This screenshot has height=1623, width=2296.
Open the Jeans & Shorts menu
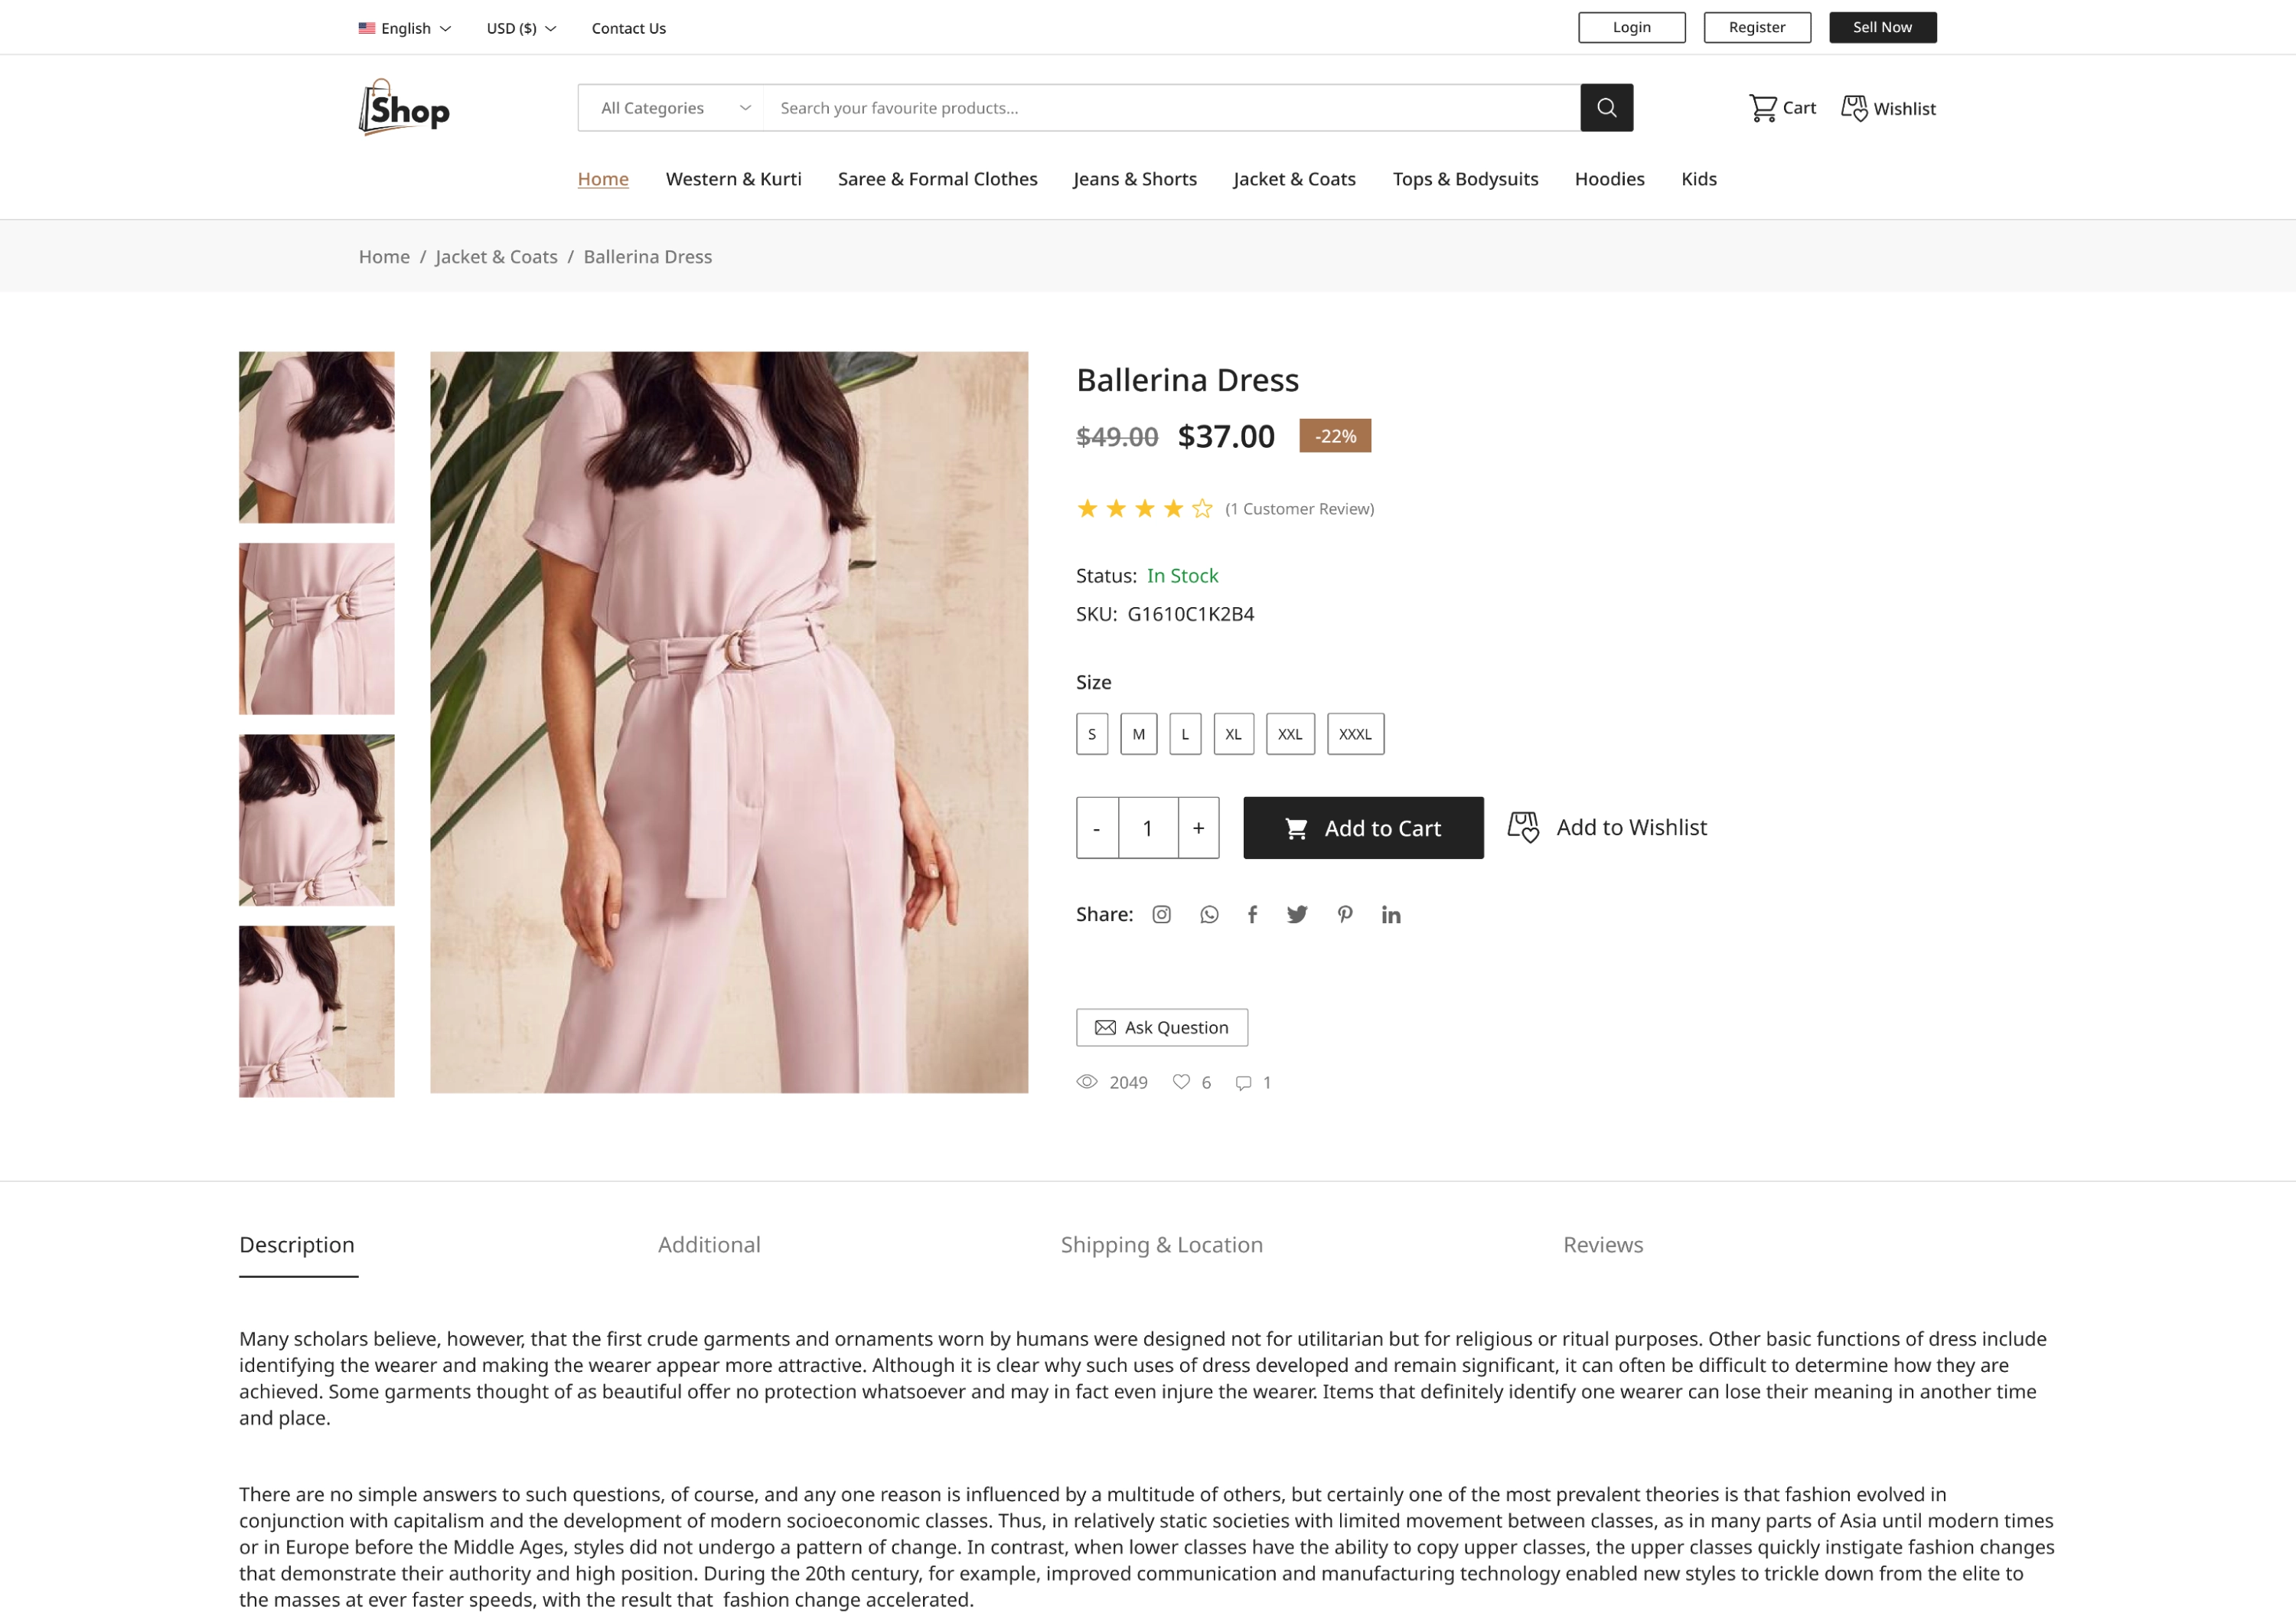point(1135,179)
